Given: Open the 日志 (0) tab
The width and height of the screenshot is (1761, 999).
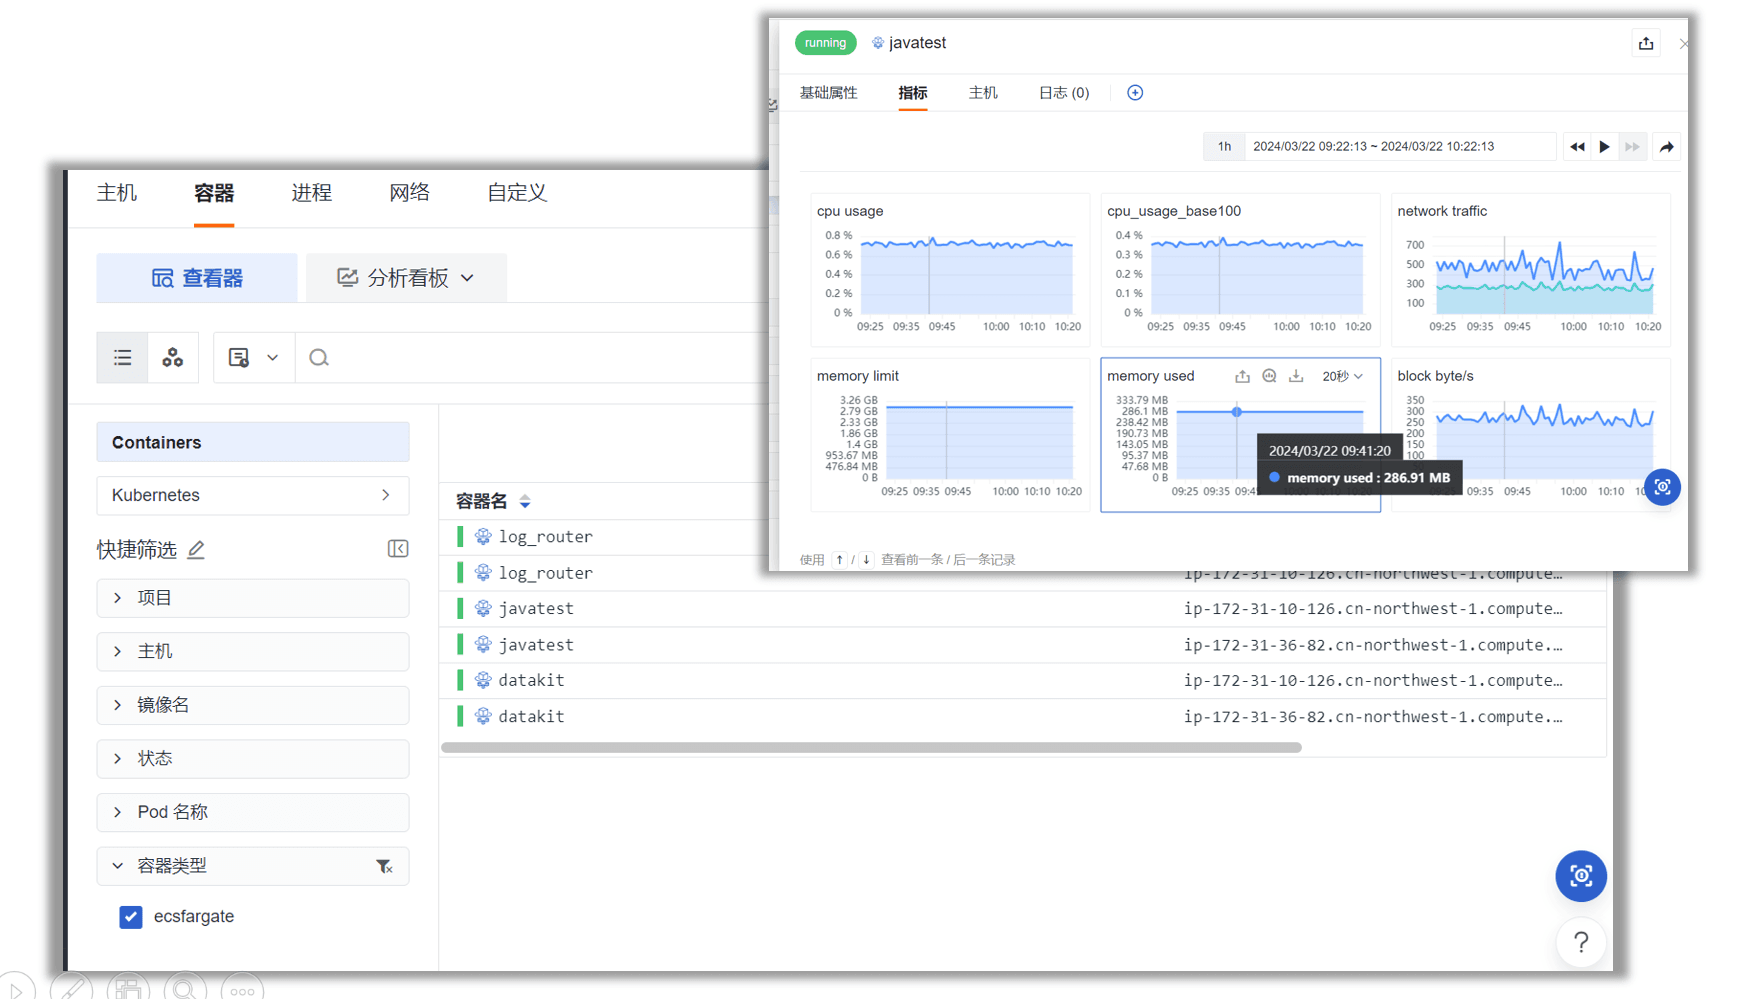Looking at the screenshot, I should pos(1064,93).
